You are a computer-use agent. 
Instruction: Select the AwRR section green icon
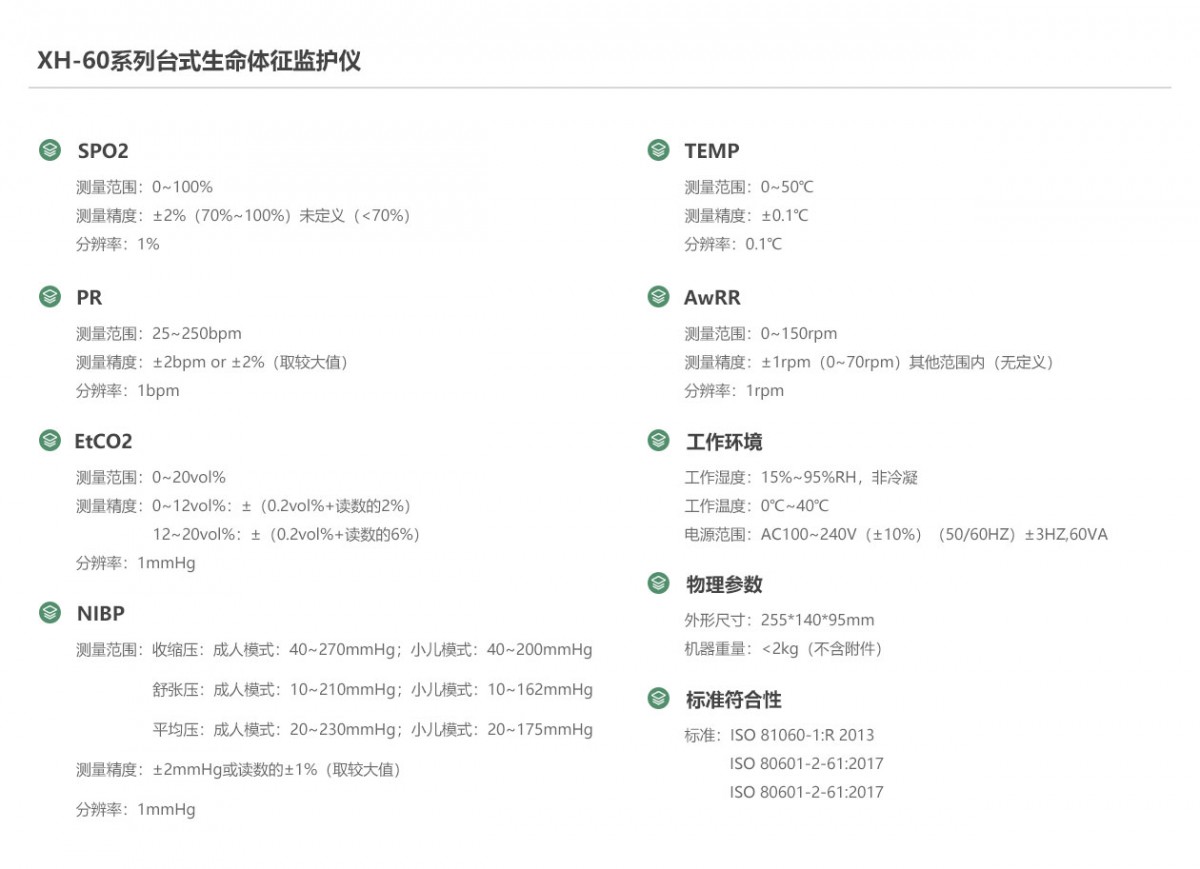pyautogui.click(x=658, y=297)
